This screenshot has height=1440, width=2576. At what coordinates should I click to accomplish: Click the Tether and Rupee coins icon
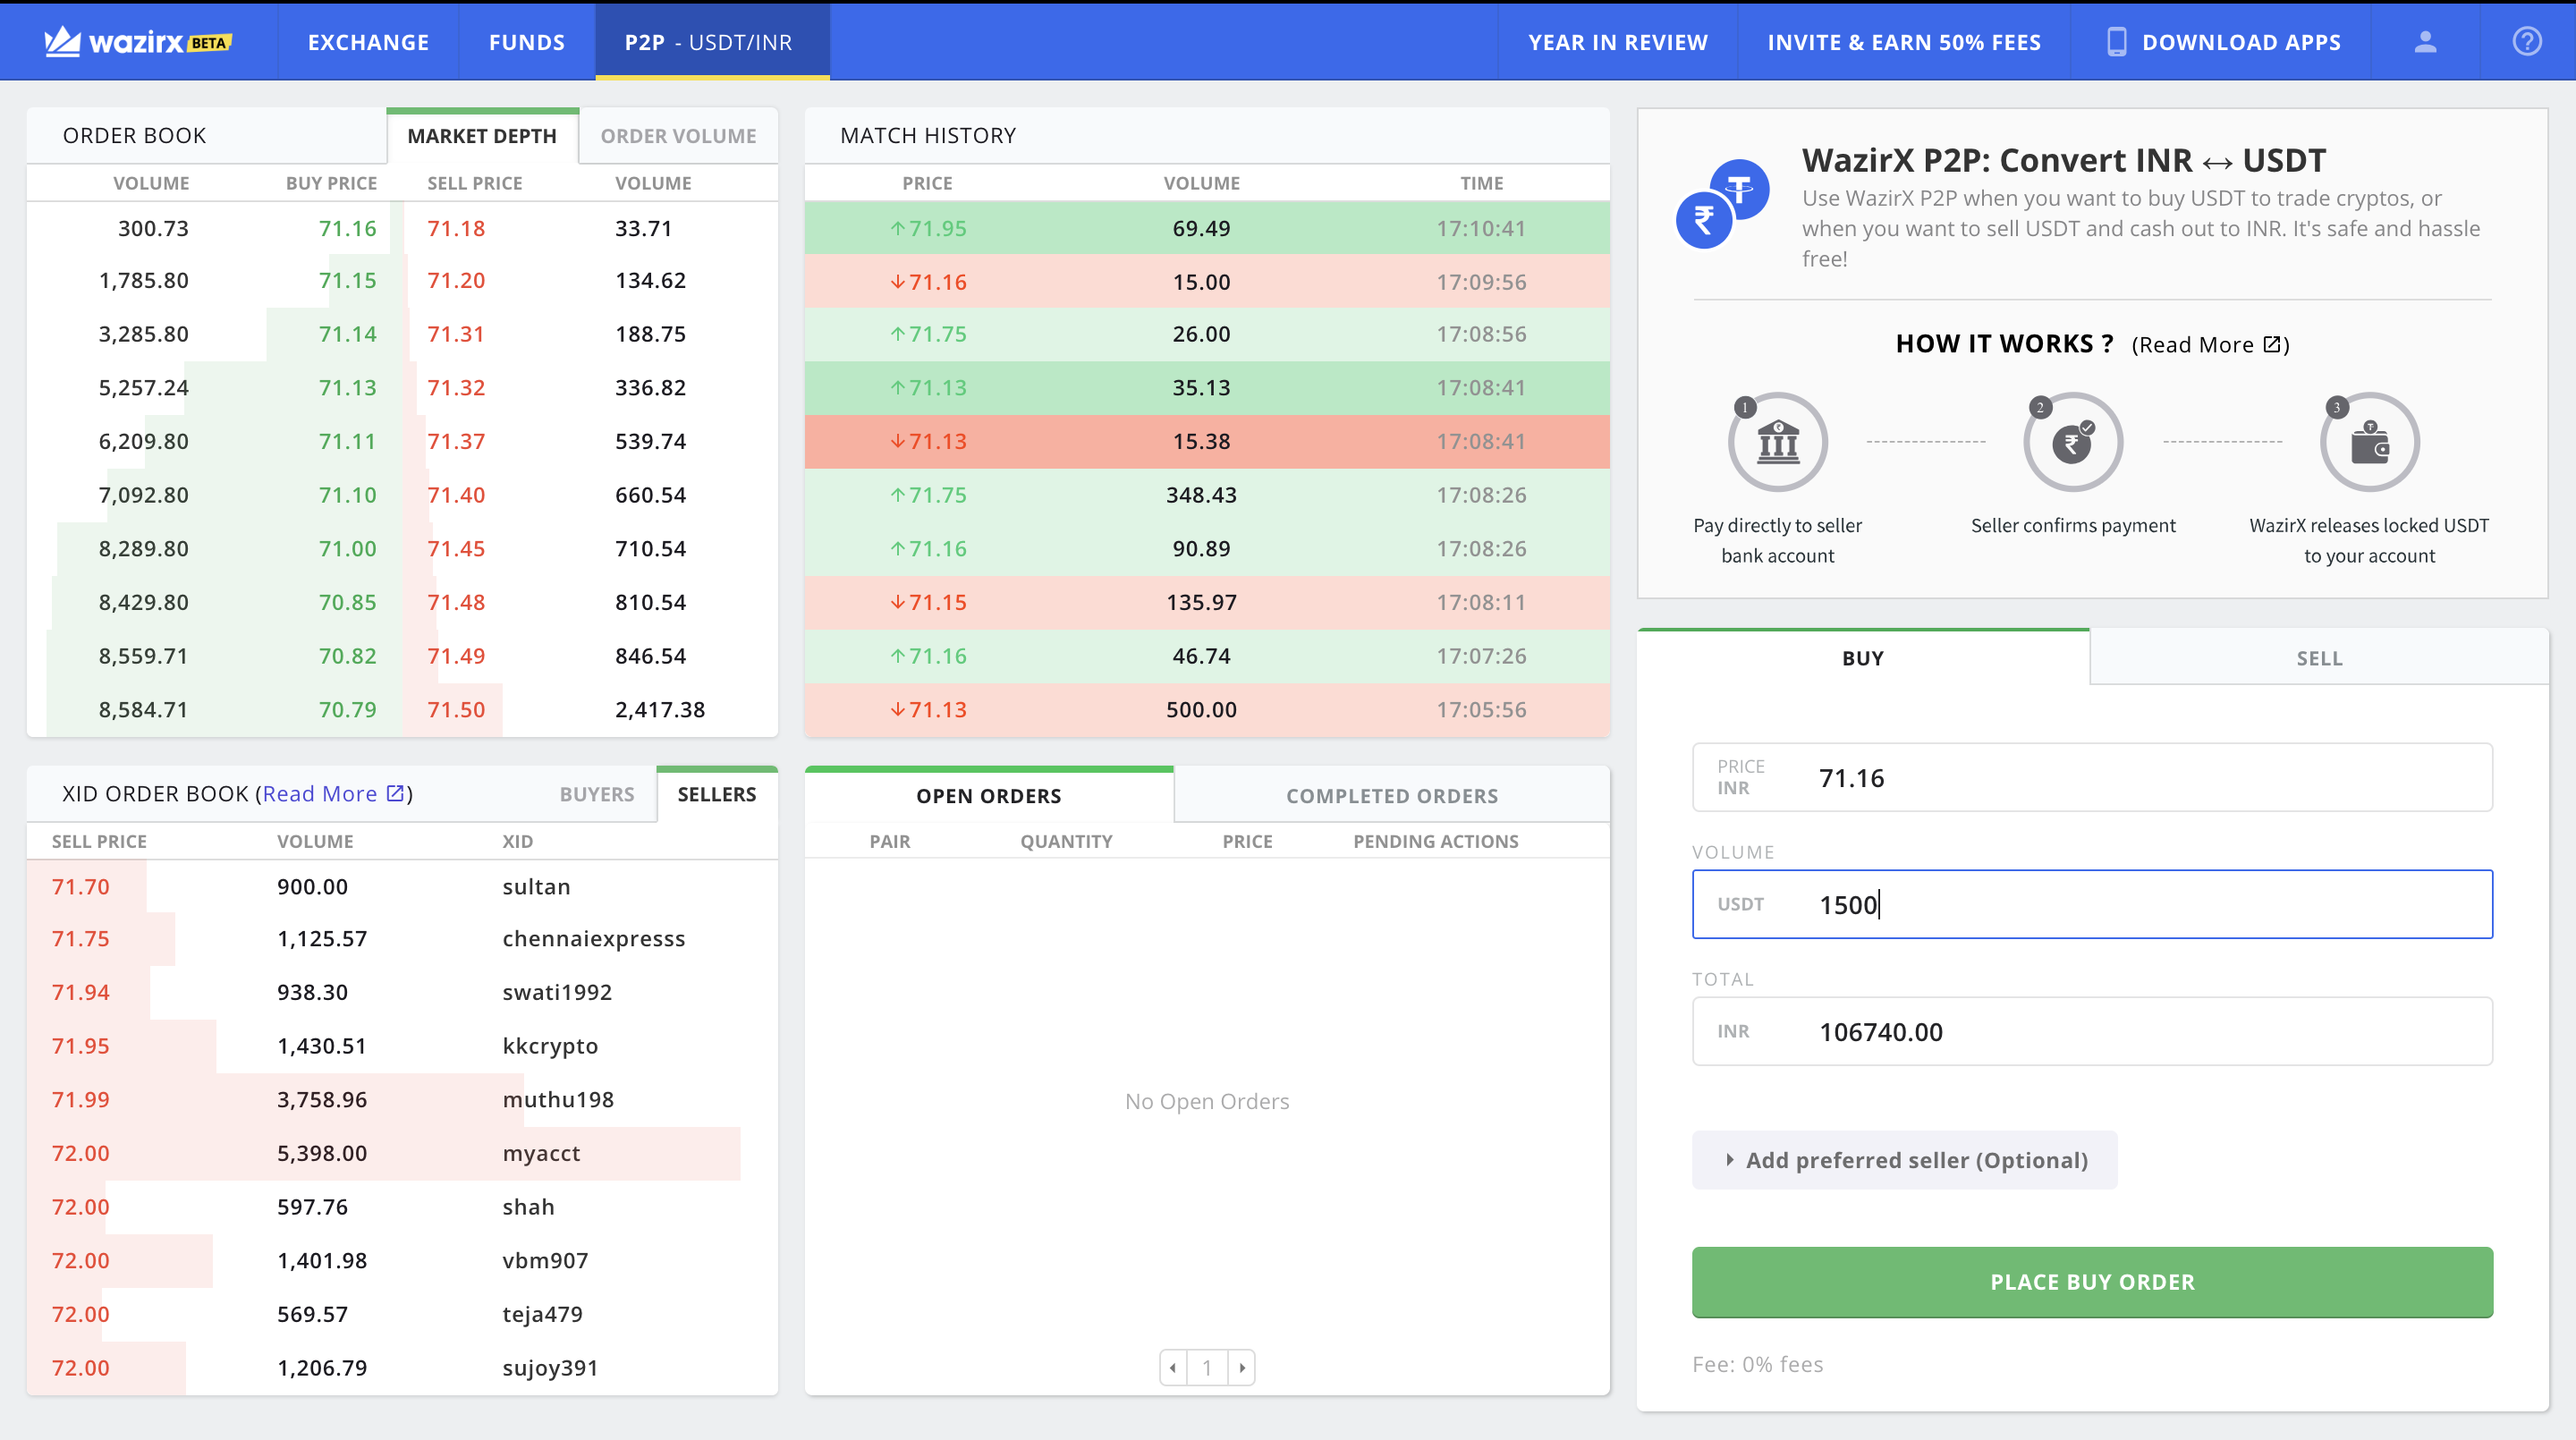(x=1723, y=204)
